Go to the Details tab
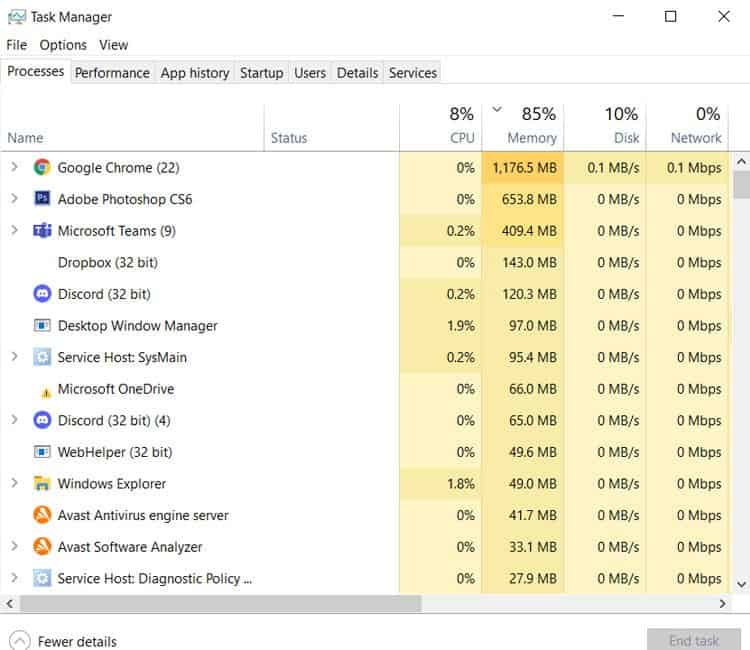750x650 pixels. click(357, 73)
